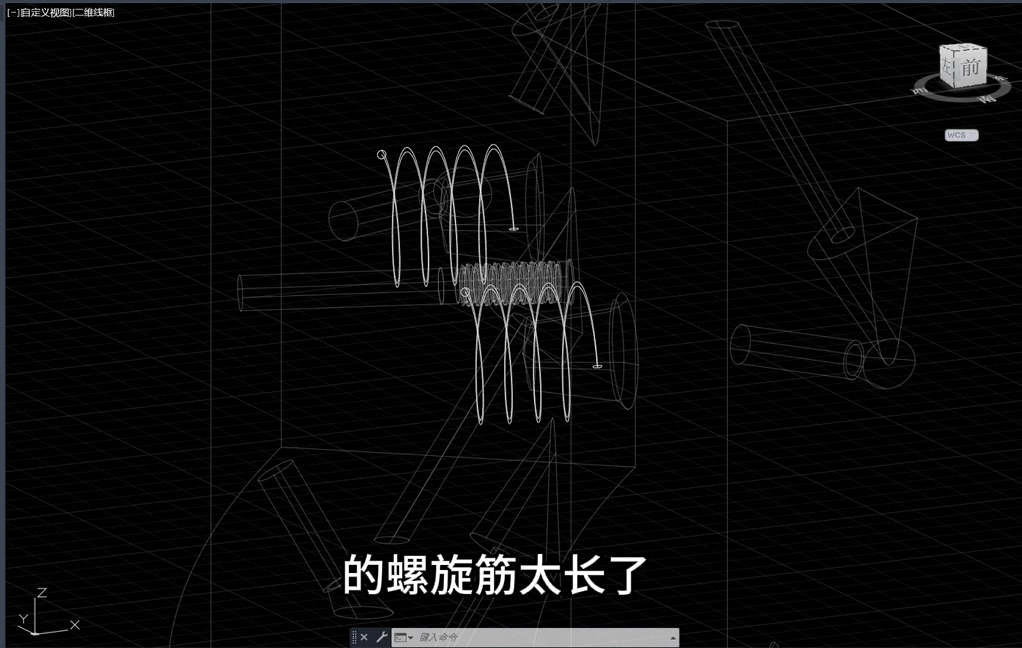
Task: Open the 自定义视图 view controls menu
Action: pyautogui.click(x=46, y=12)
